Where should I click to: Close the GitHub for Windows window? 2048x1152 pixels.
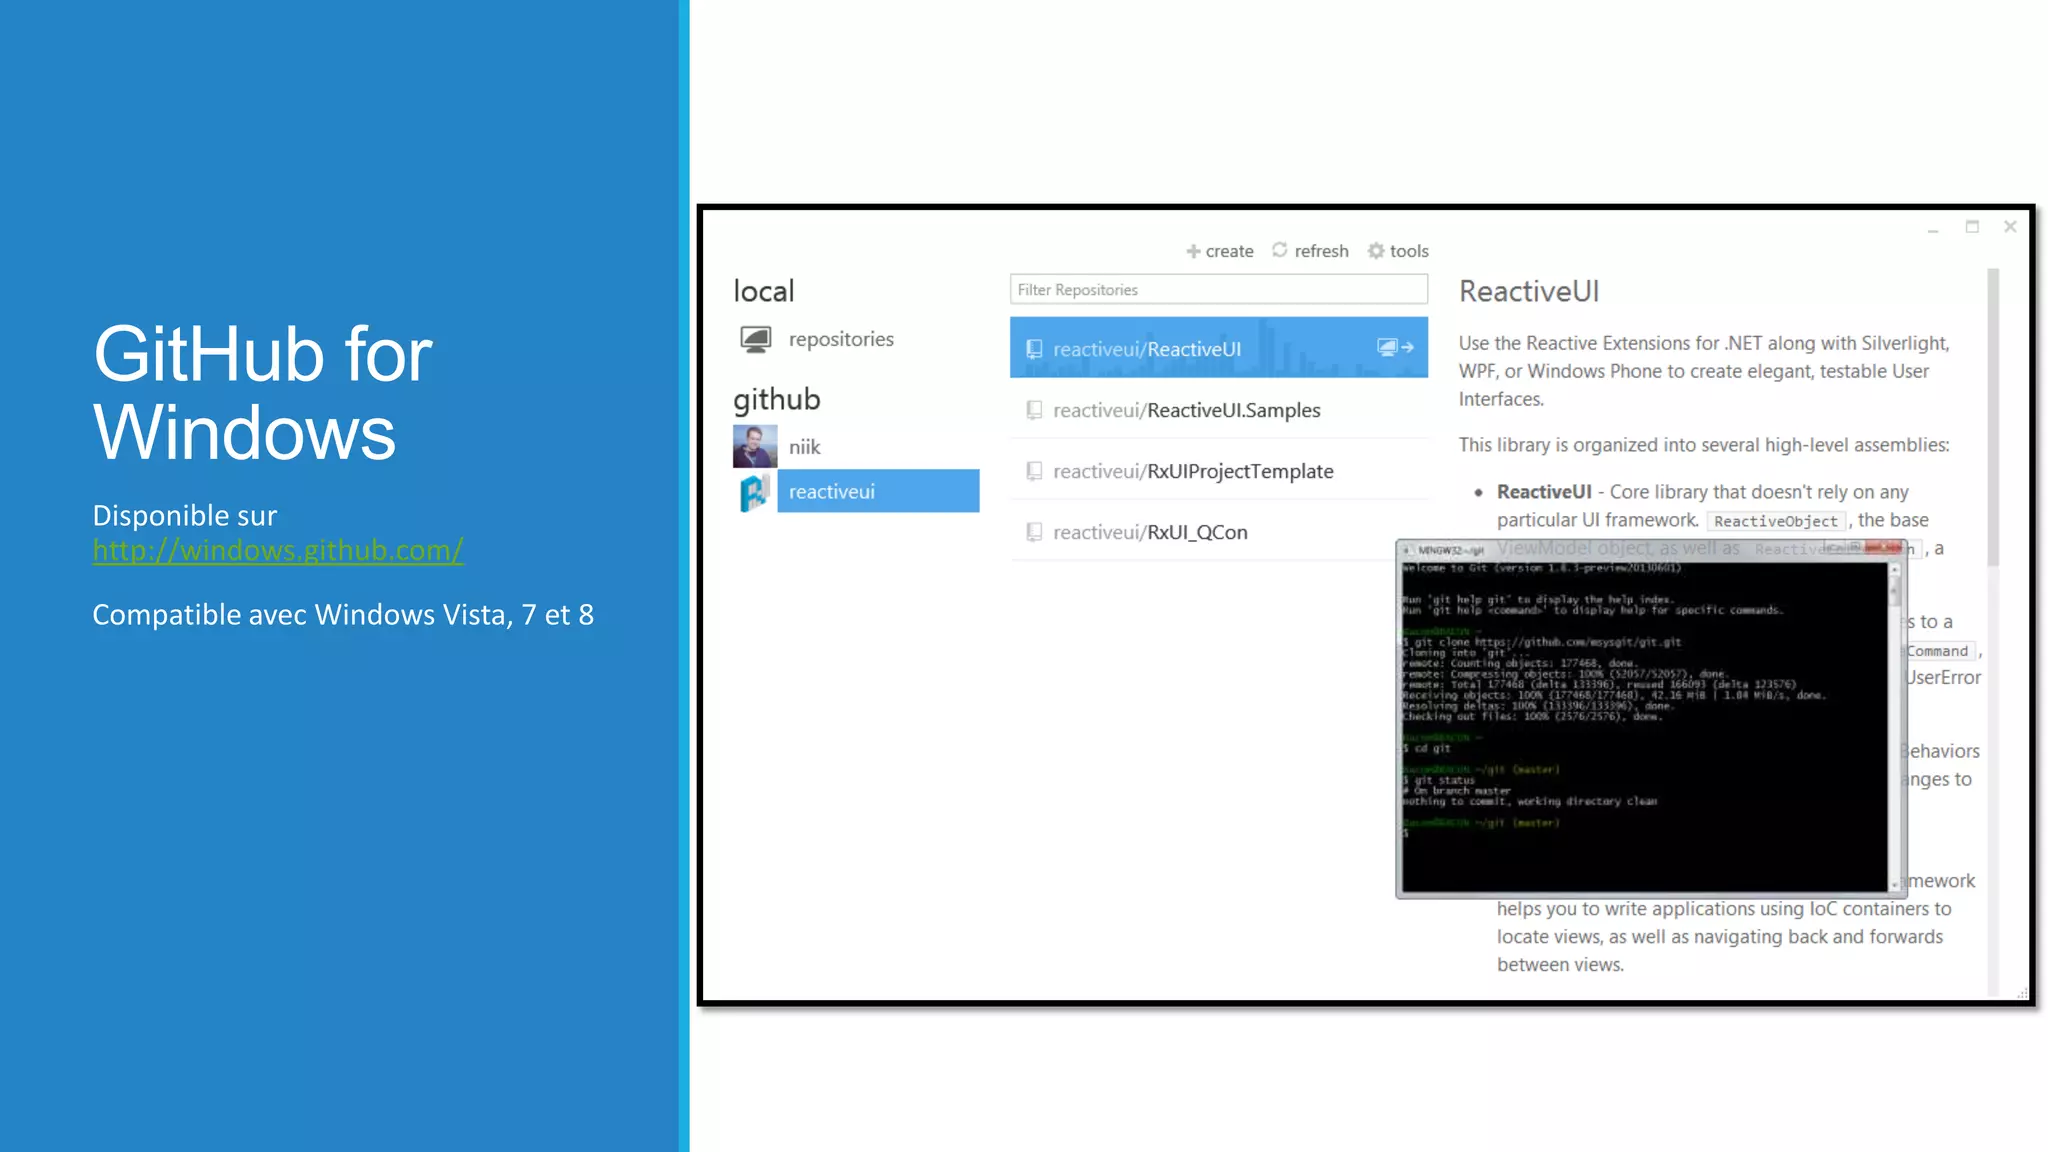pos(2010,227)
